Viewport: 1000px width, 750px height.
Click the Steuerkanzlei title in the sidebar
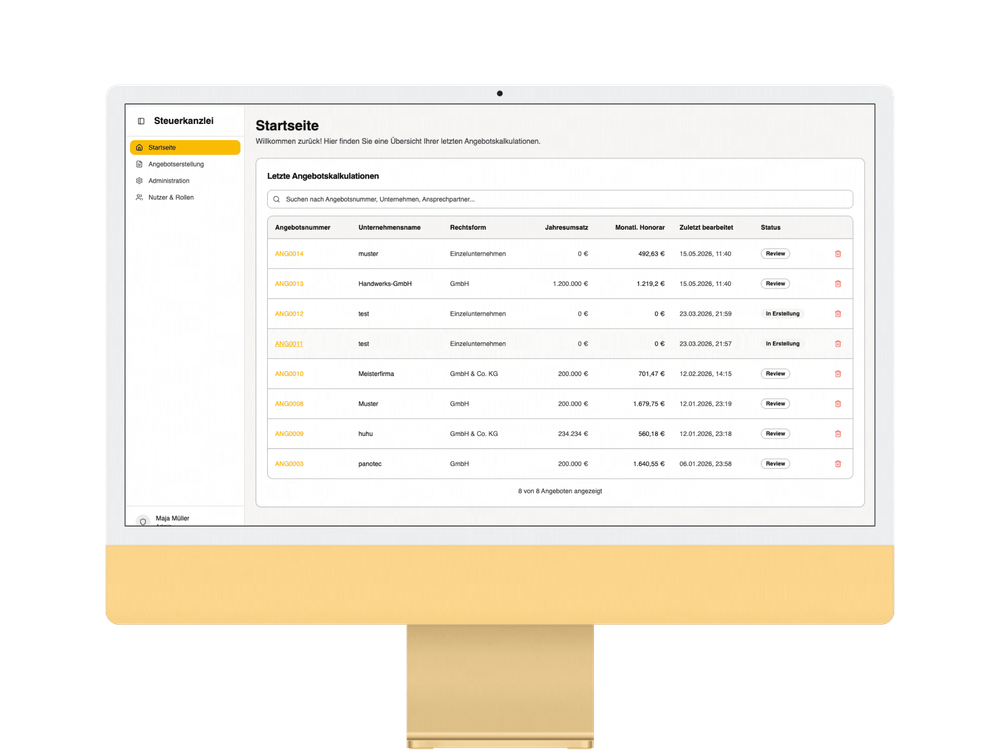(x=184, y=121)
